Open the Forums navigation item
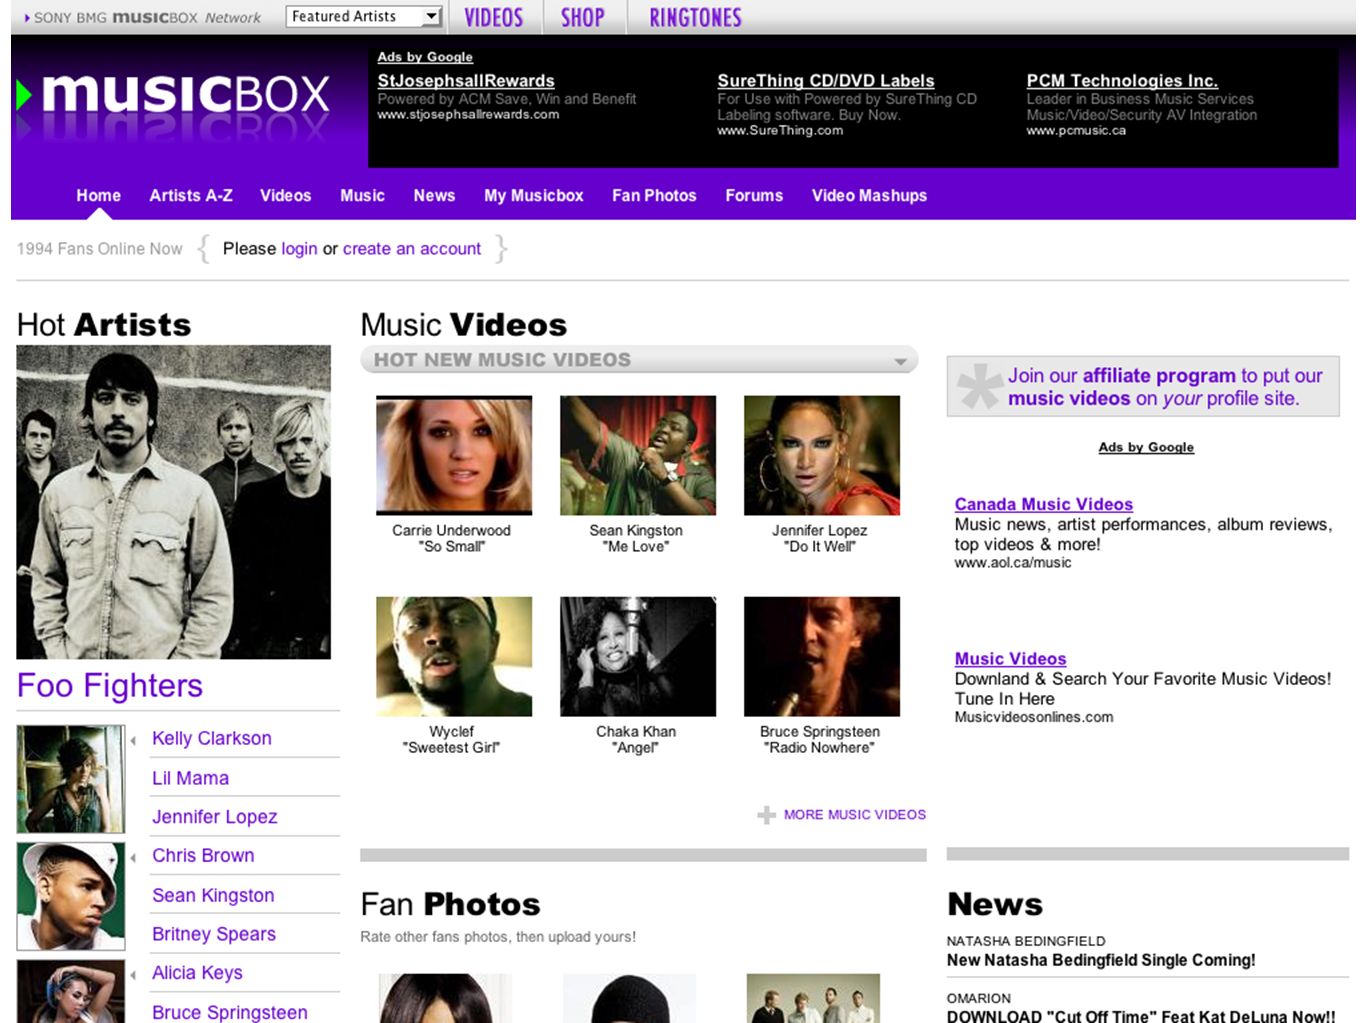Screen dimensions: 1365x1023 754,196
